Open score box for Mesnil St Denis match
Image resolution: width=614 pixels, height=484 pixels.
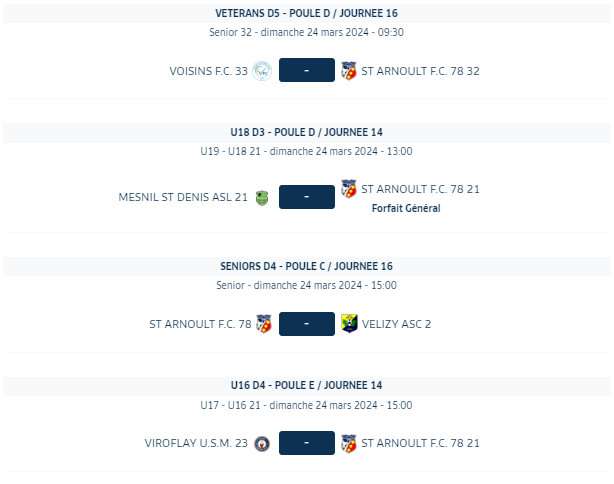(307, 197)
